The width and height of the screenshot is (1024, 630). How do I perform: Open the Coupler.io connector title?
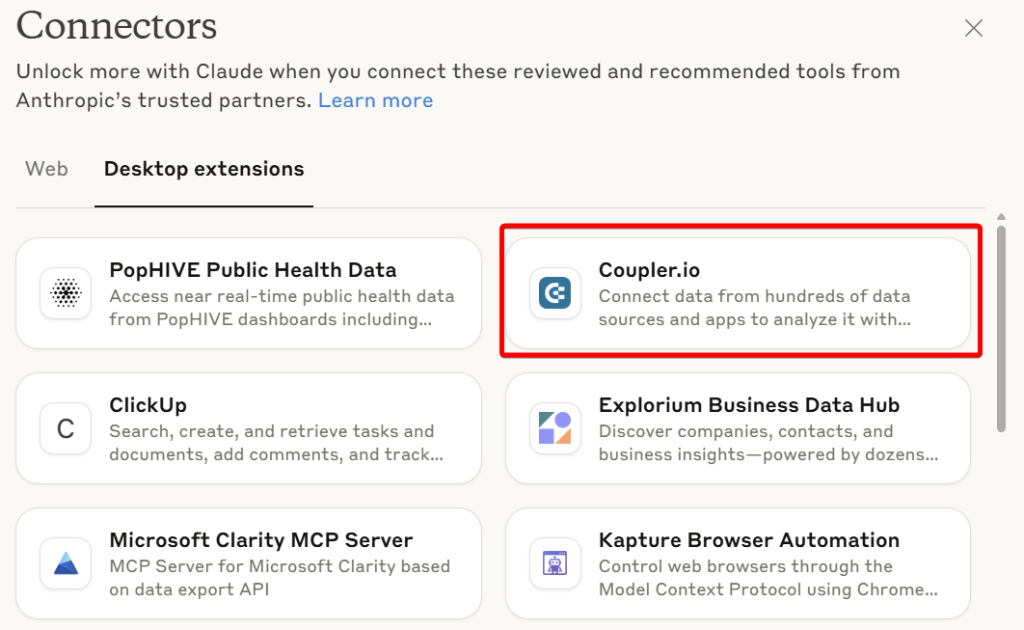coord(649,270)
